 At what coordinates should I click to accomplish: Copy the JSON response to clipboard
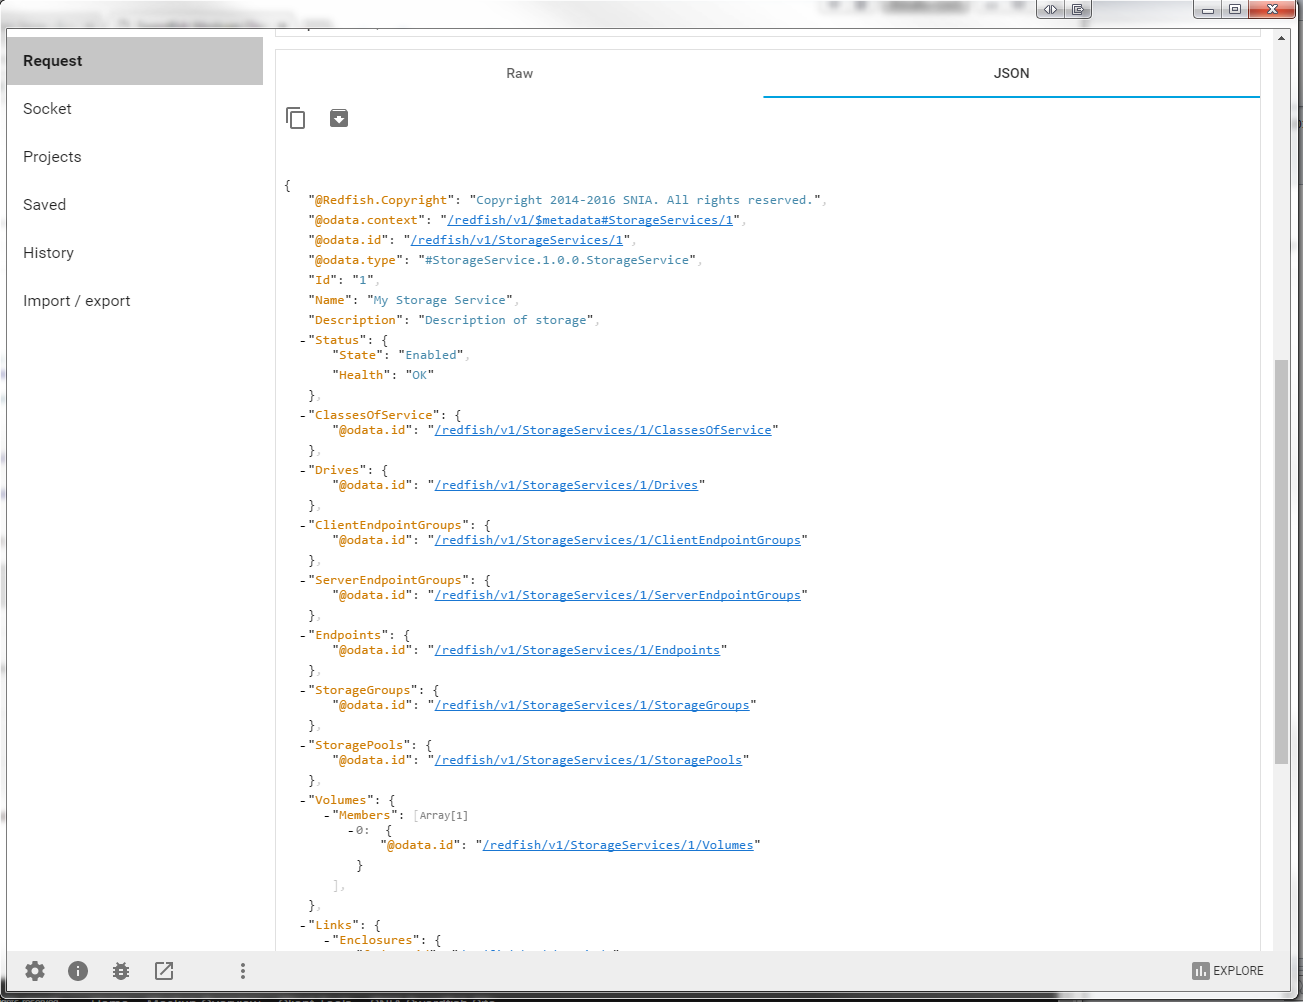click(295, 118)
